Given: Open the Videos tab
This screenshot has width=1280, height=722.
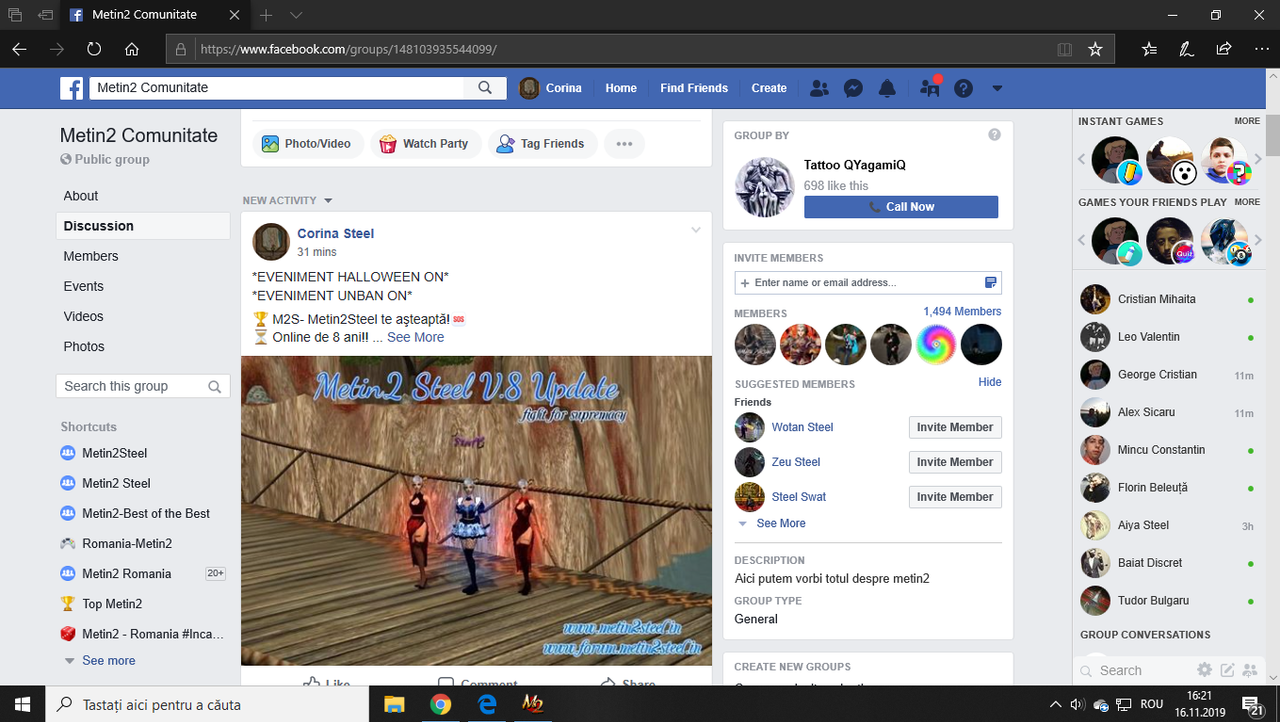Looking at the screenshot, I should click(x=84, y=316).
